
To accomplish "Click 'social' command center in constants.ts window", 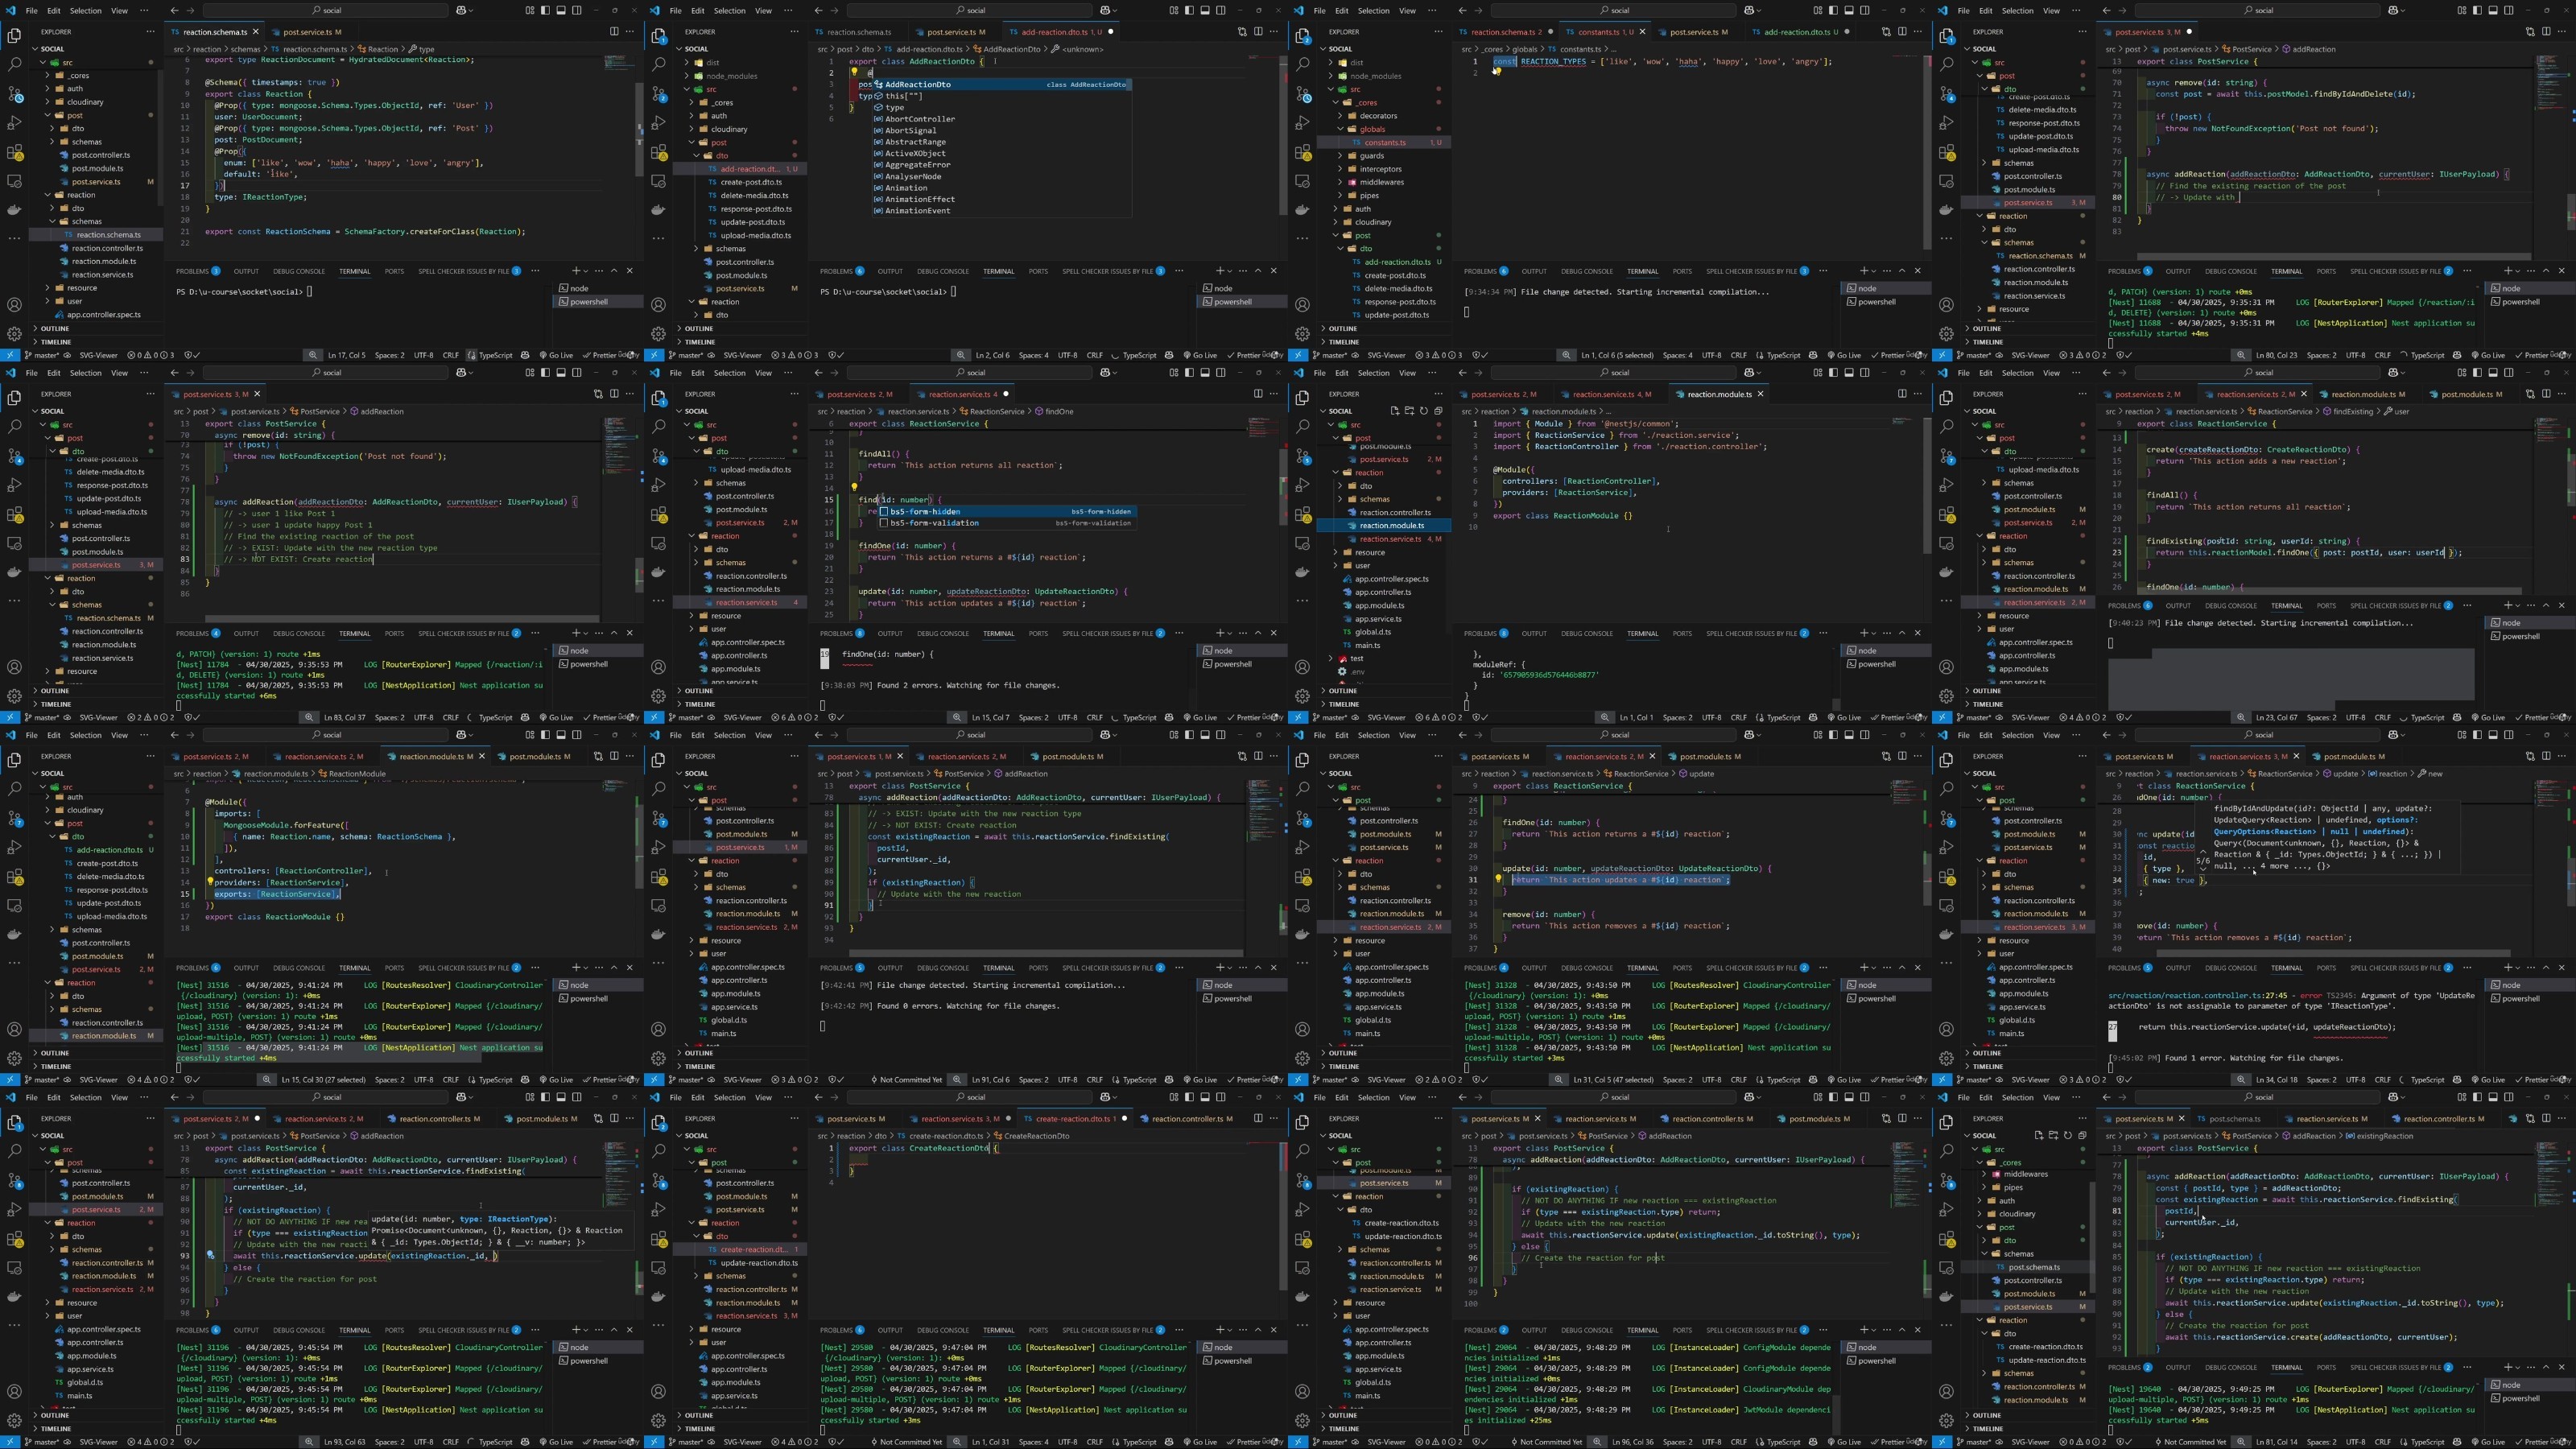I will pyautogui.click(x=1615, y=10).
